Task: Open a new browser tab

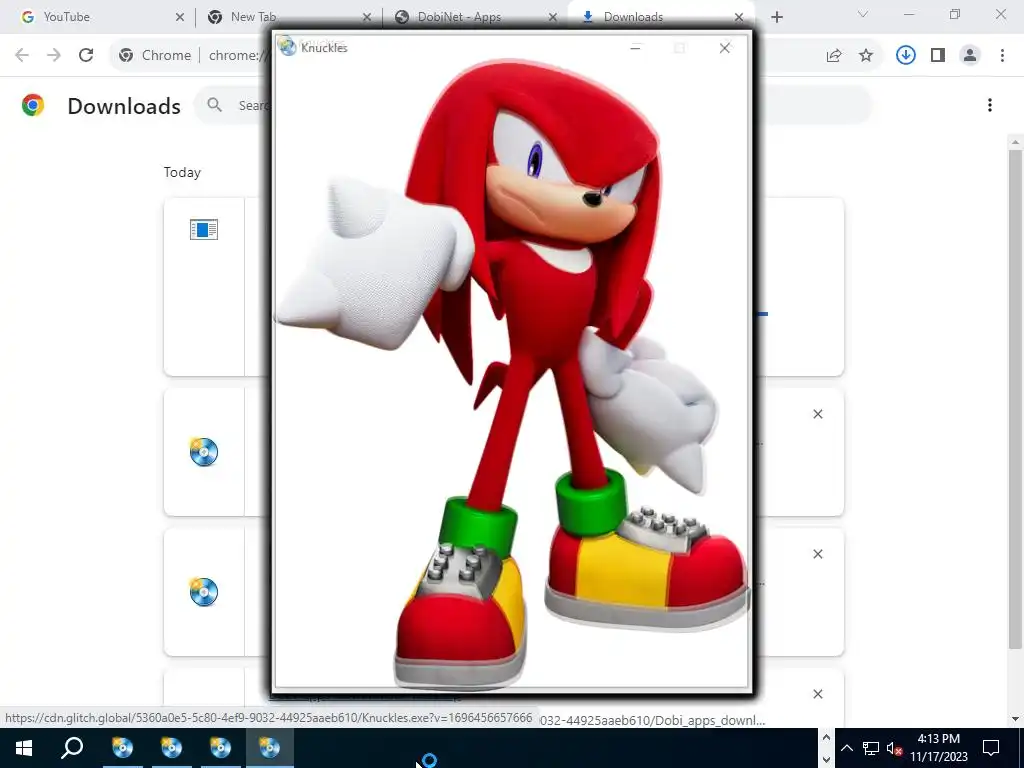Action: [x=776, y=17]
